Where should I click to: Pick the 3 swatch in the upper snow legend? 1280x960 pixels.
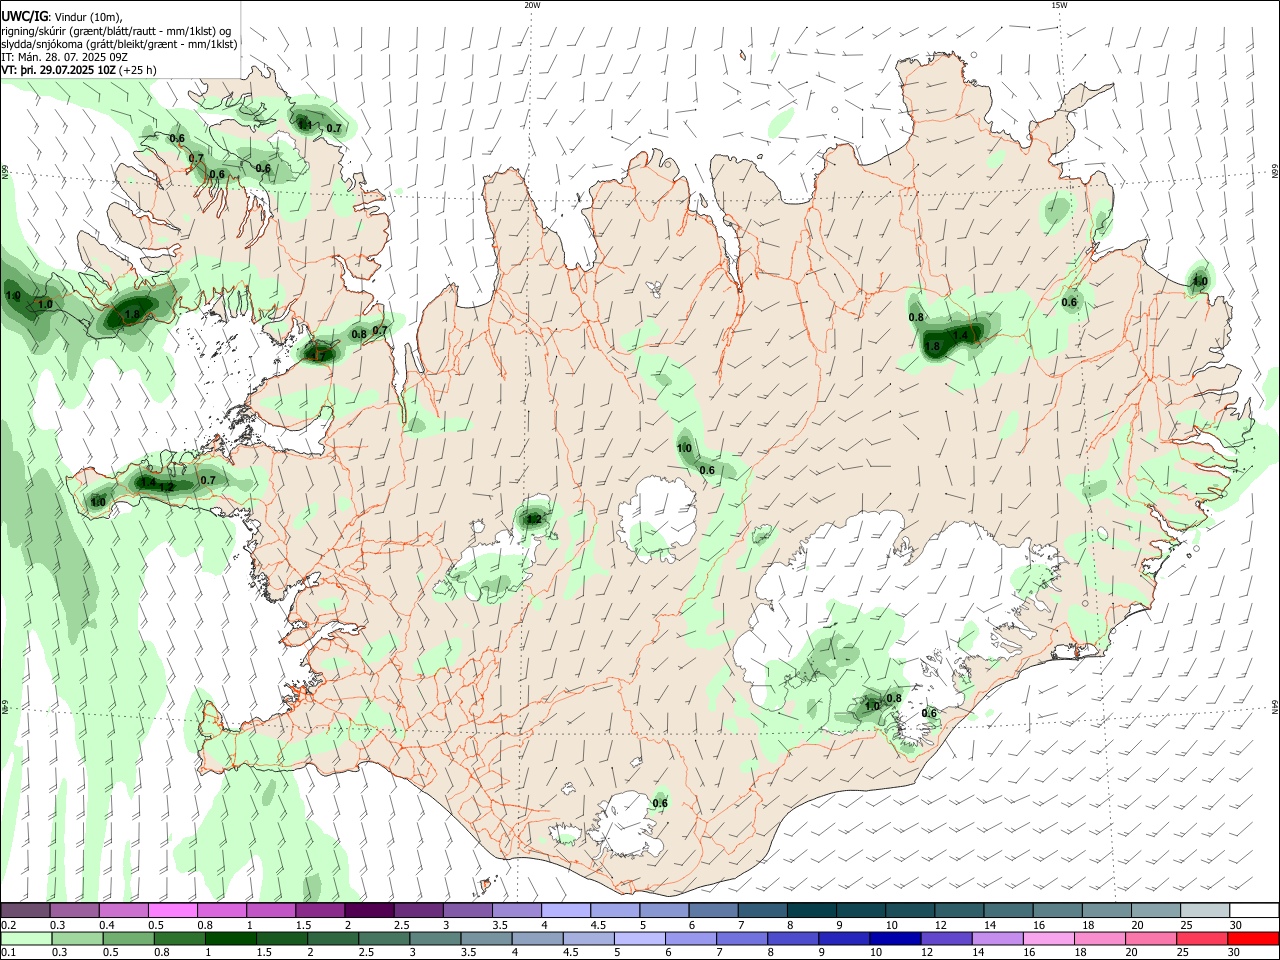coord(467,910)
